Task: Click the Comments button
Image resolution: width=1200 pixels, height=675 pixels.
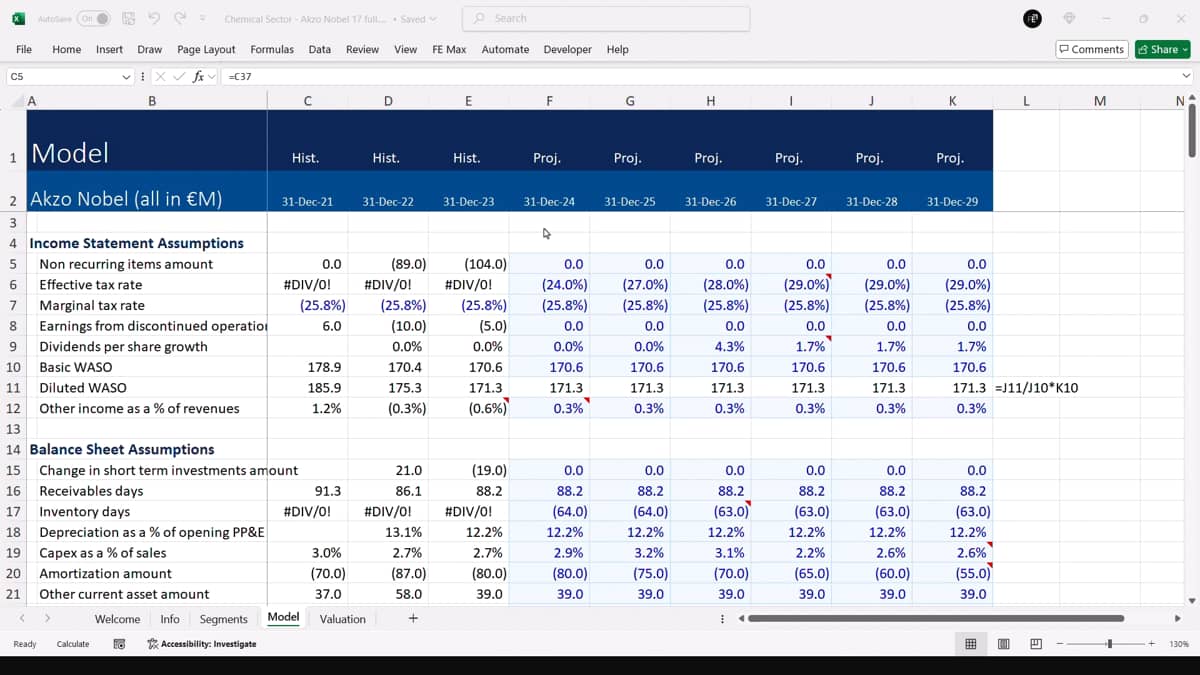Action: pos(1092,49)
